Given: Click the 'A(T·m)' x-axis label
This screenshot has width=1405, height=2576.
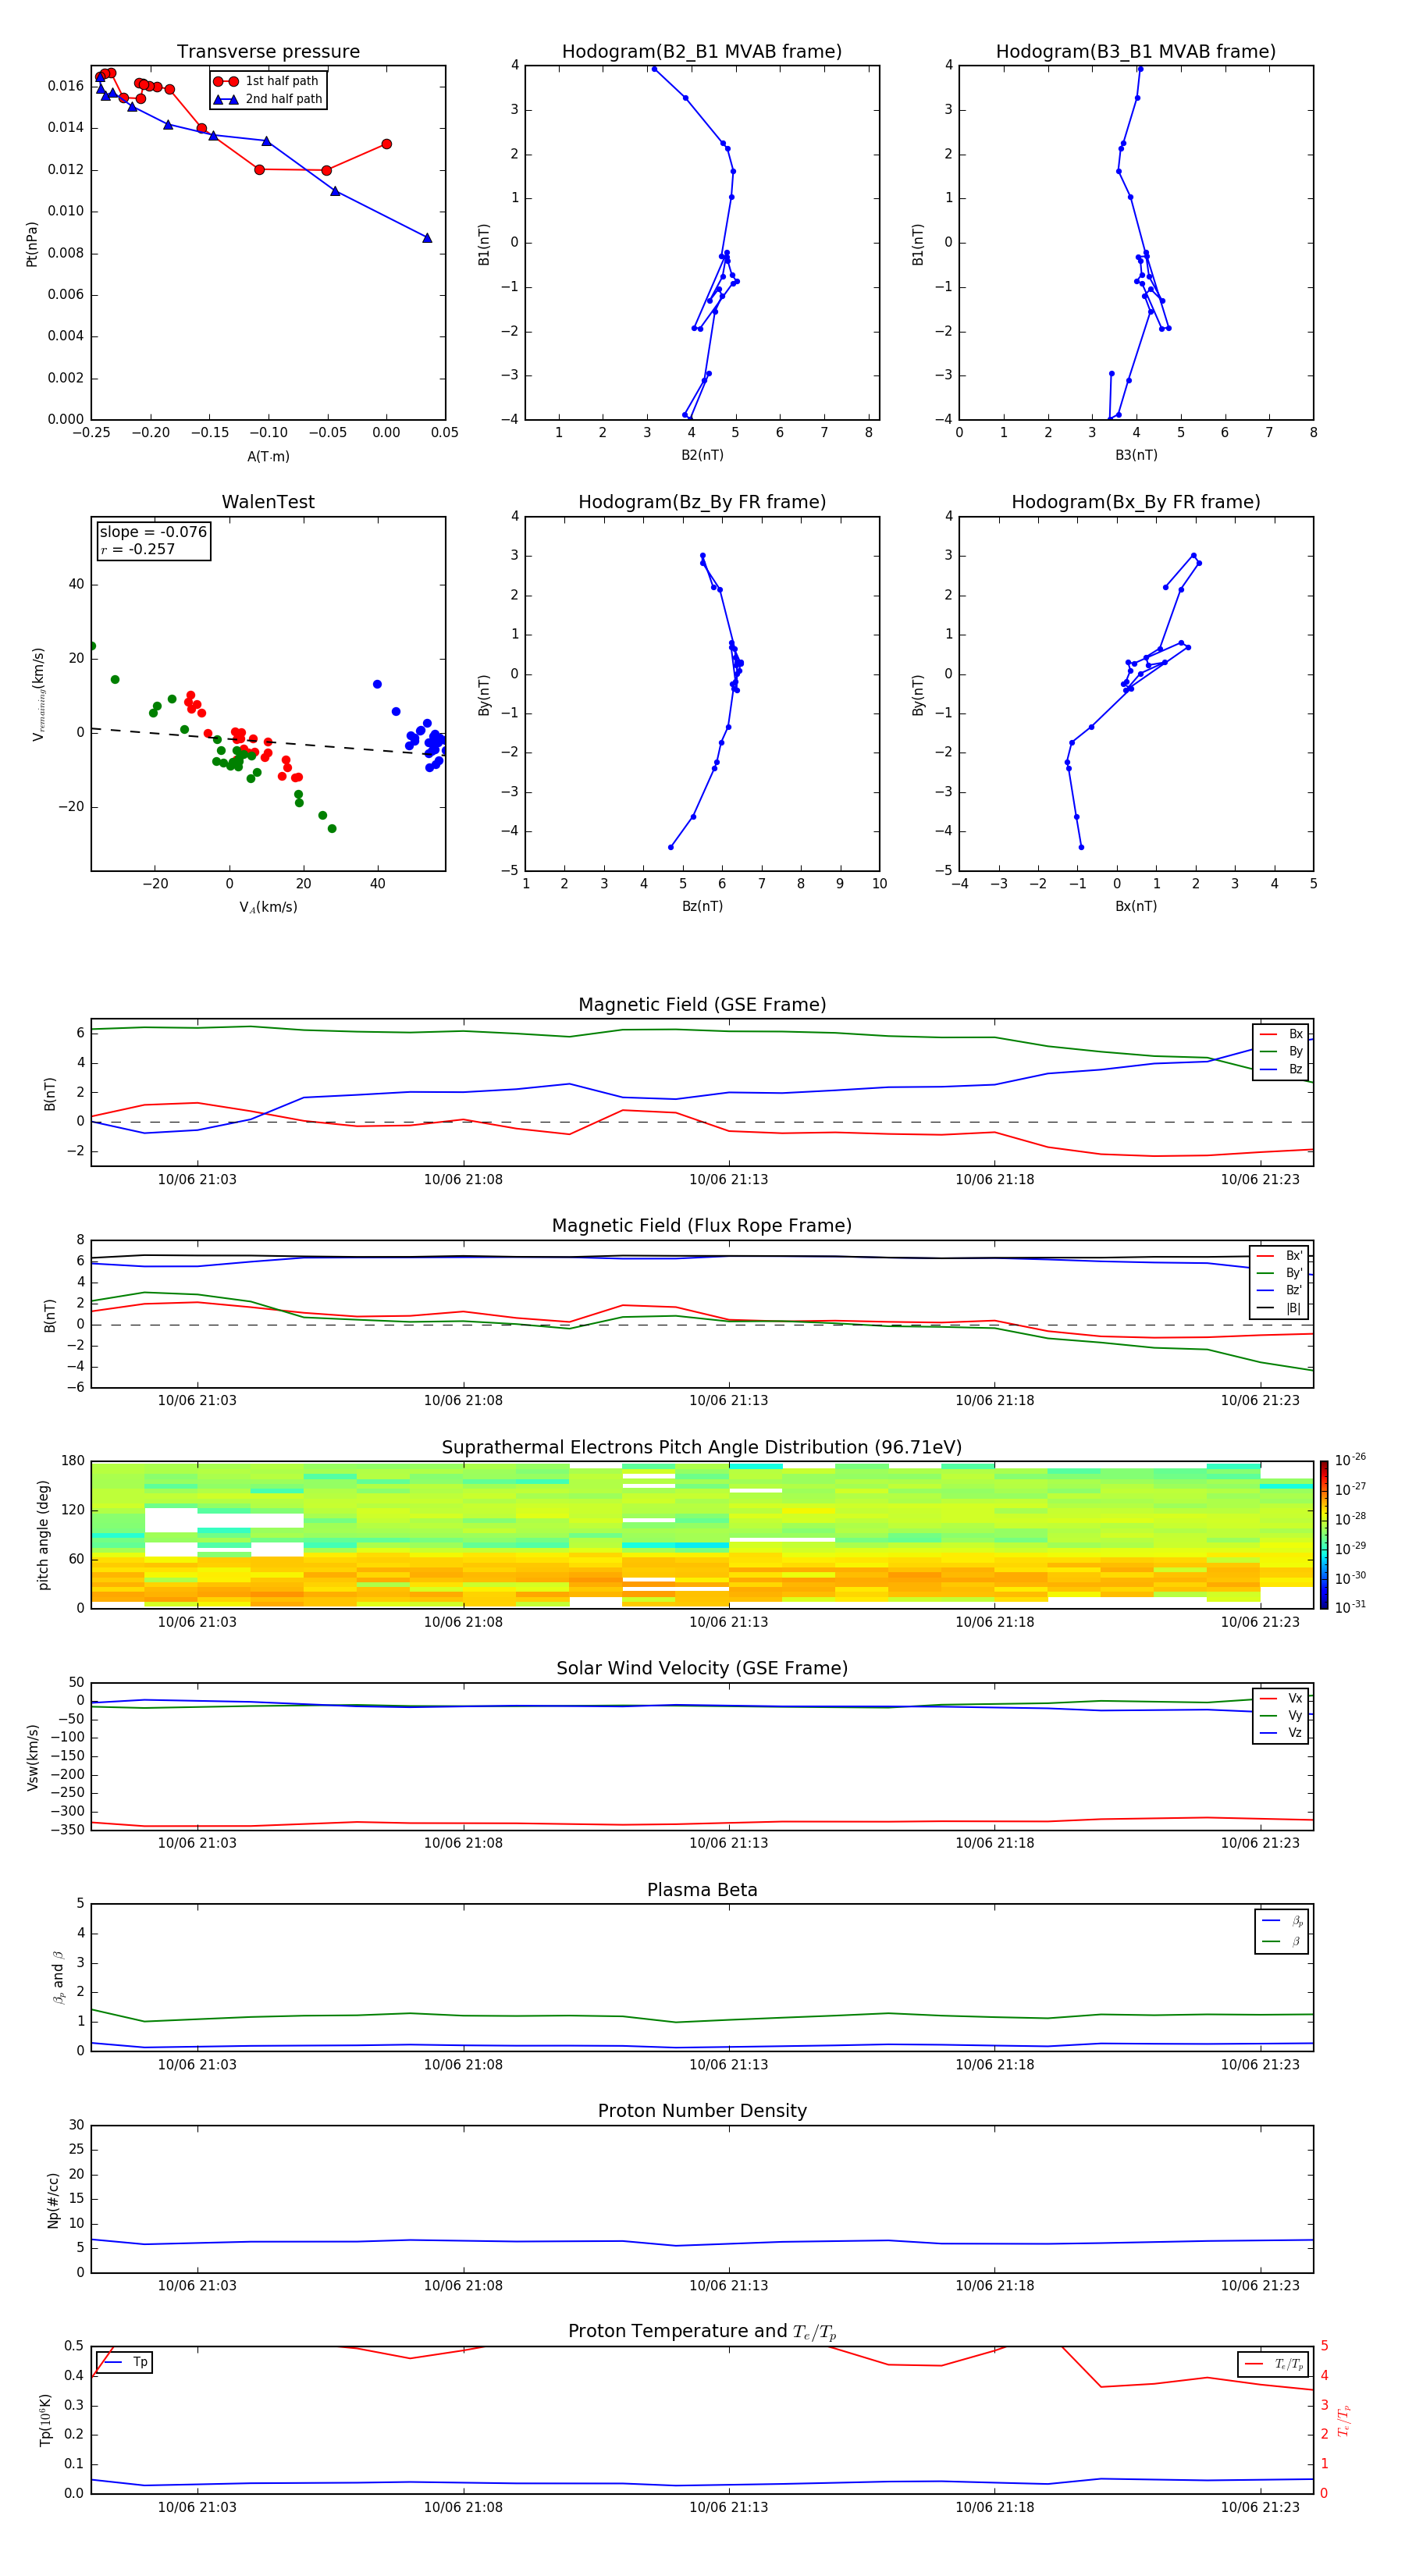Looking at the screenshot, I should 268,457.
